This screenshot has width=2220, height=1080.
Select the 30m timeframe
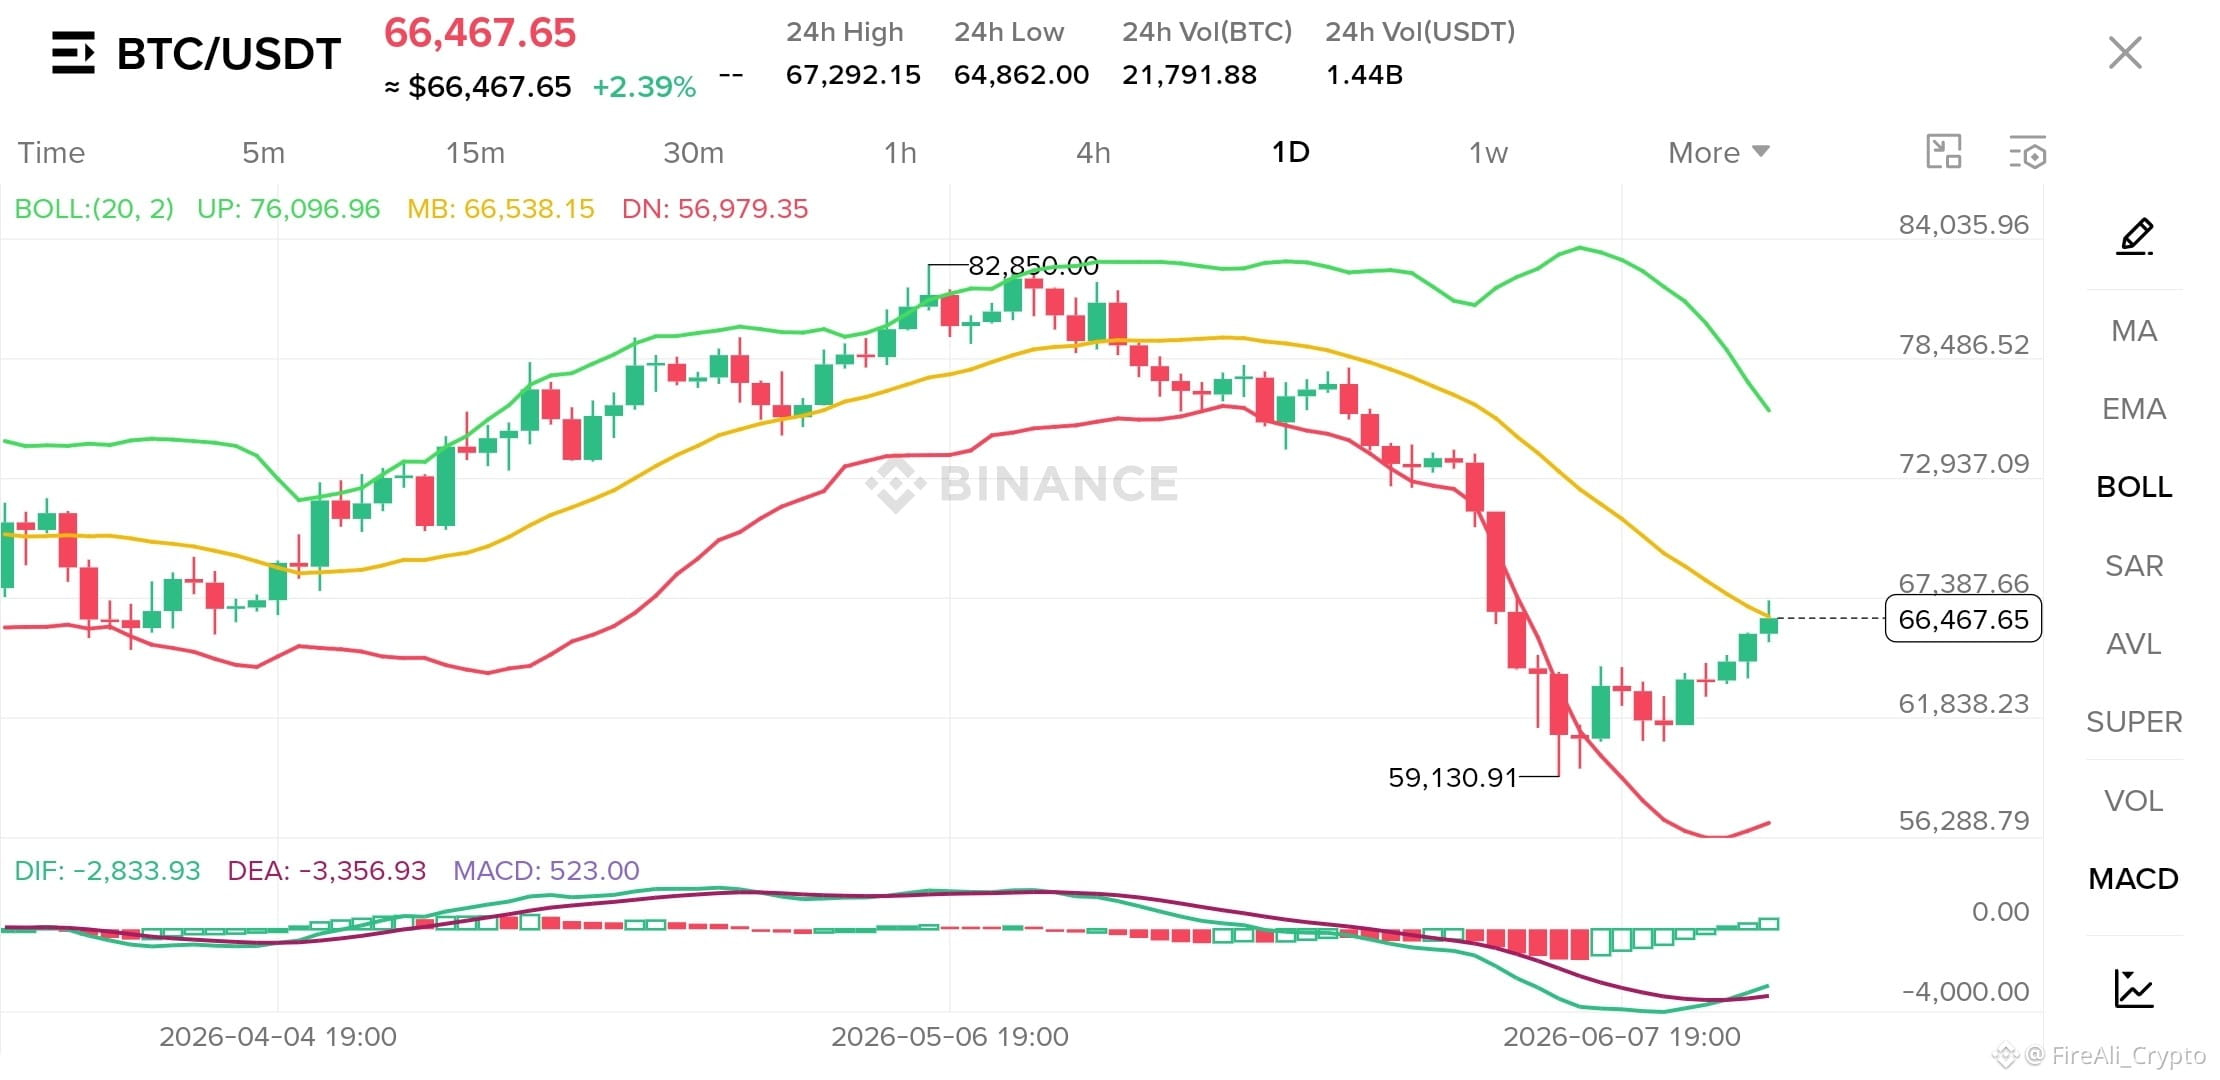point(693,153)
